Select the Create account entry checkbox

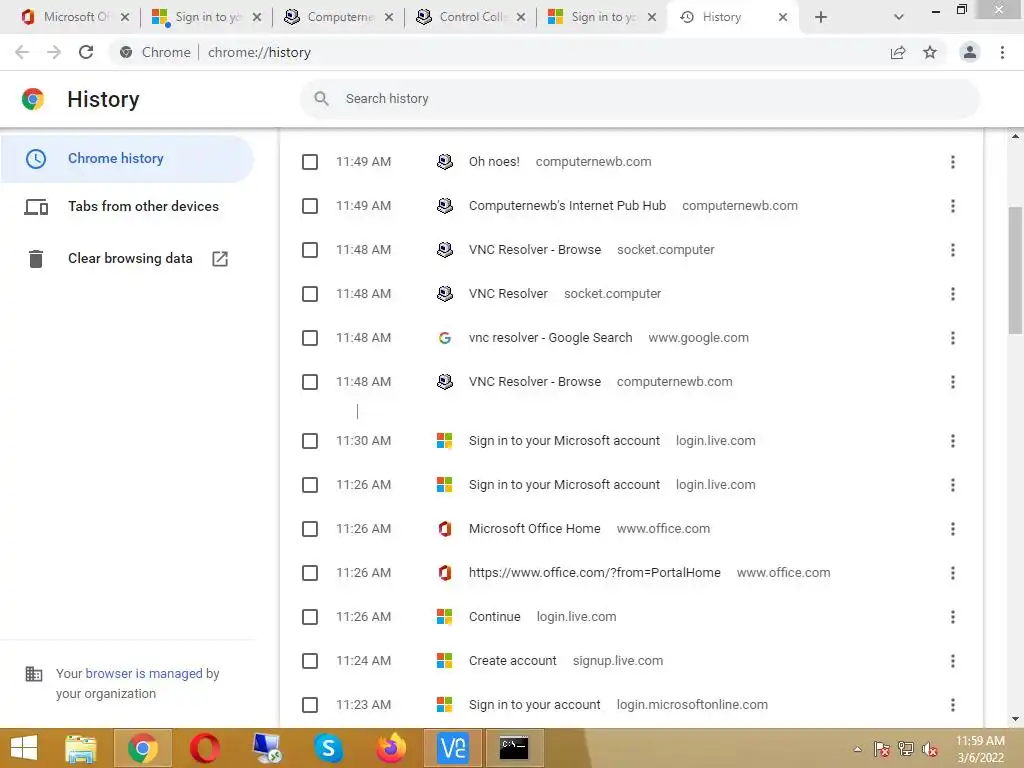[x=310, y=661]
